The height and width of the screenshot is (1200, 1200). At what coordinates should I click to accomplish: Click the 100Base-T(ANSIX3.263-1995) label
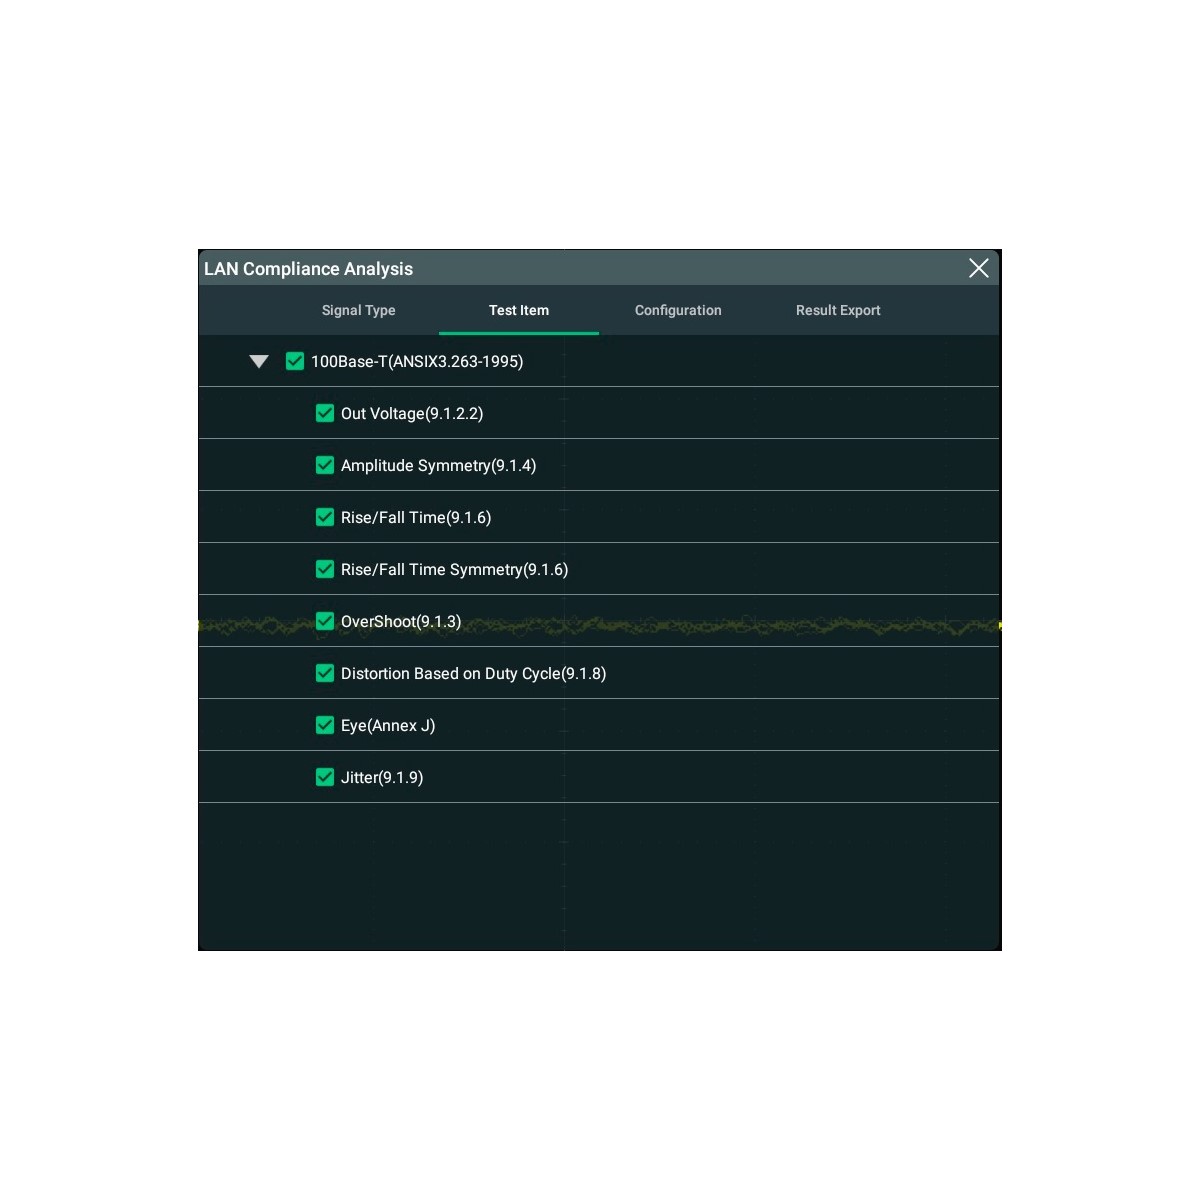point(417,362)
